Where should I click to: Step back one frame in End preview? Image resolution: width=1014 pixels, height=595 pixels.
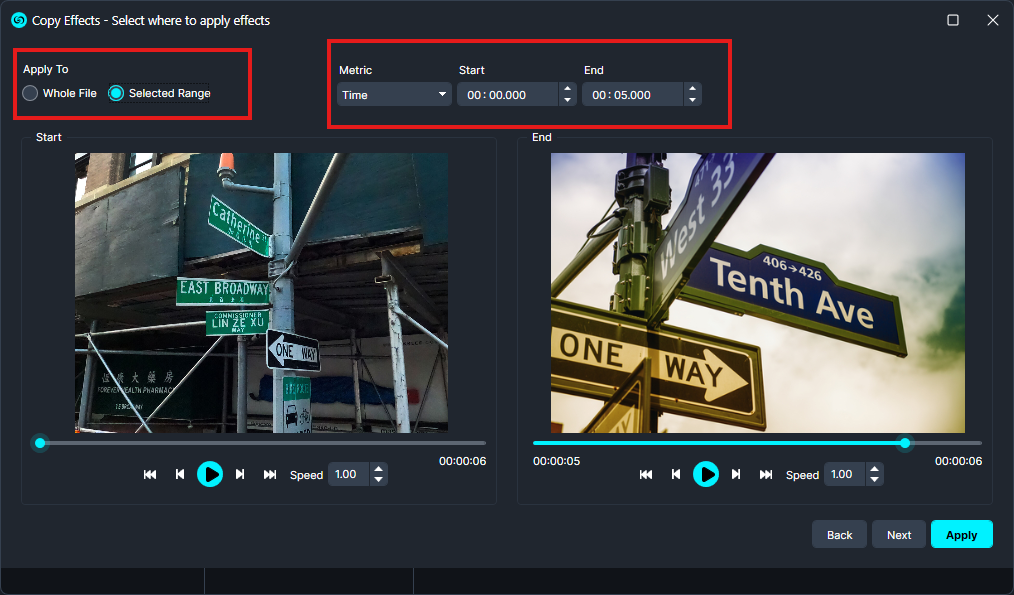pyautogui.click(x=676, y=474)
